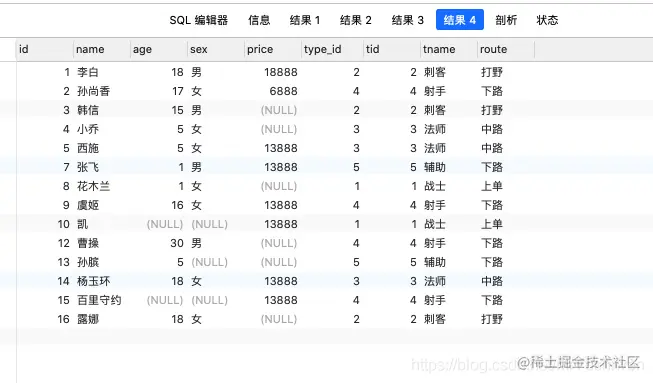Open the 状态 tab

tap(547, 20)
